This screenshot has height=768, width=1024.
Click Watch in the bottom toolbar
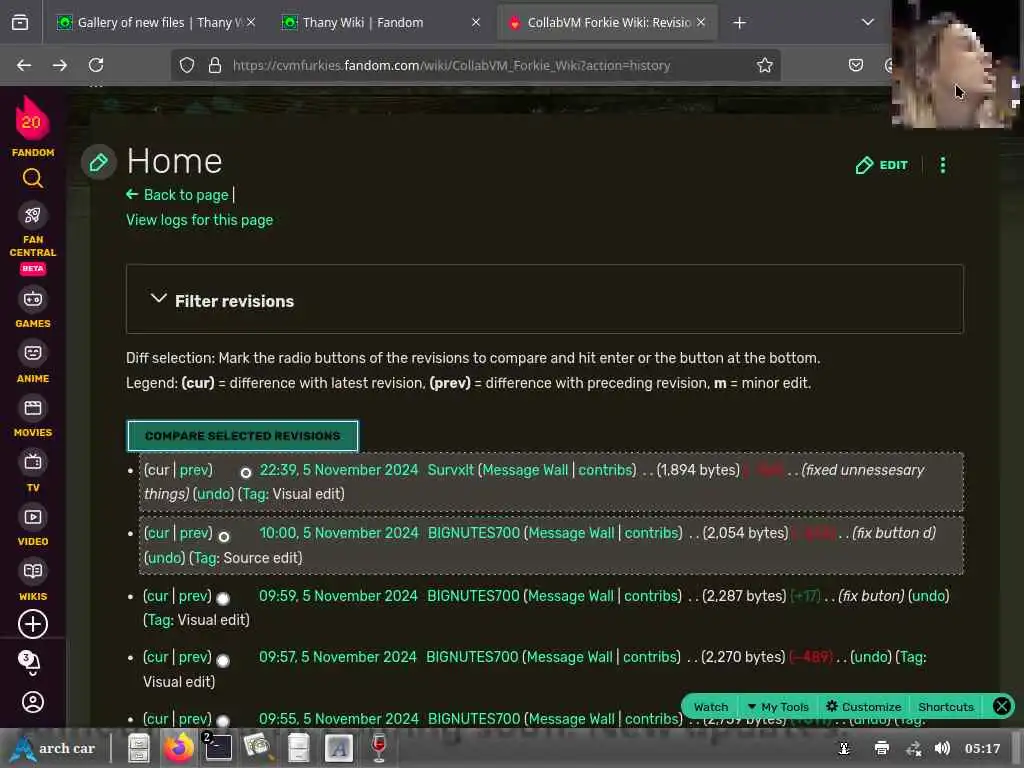coord(711,707)
